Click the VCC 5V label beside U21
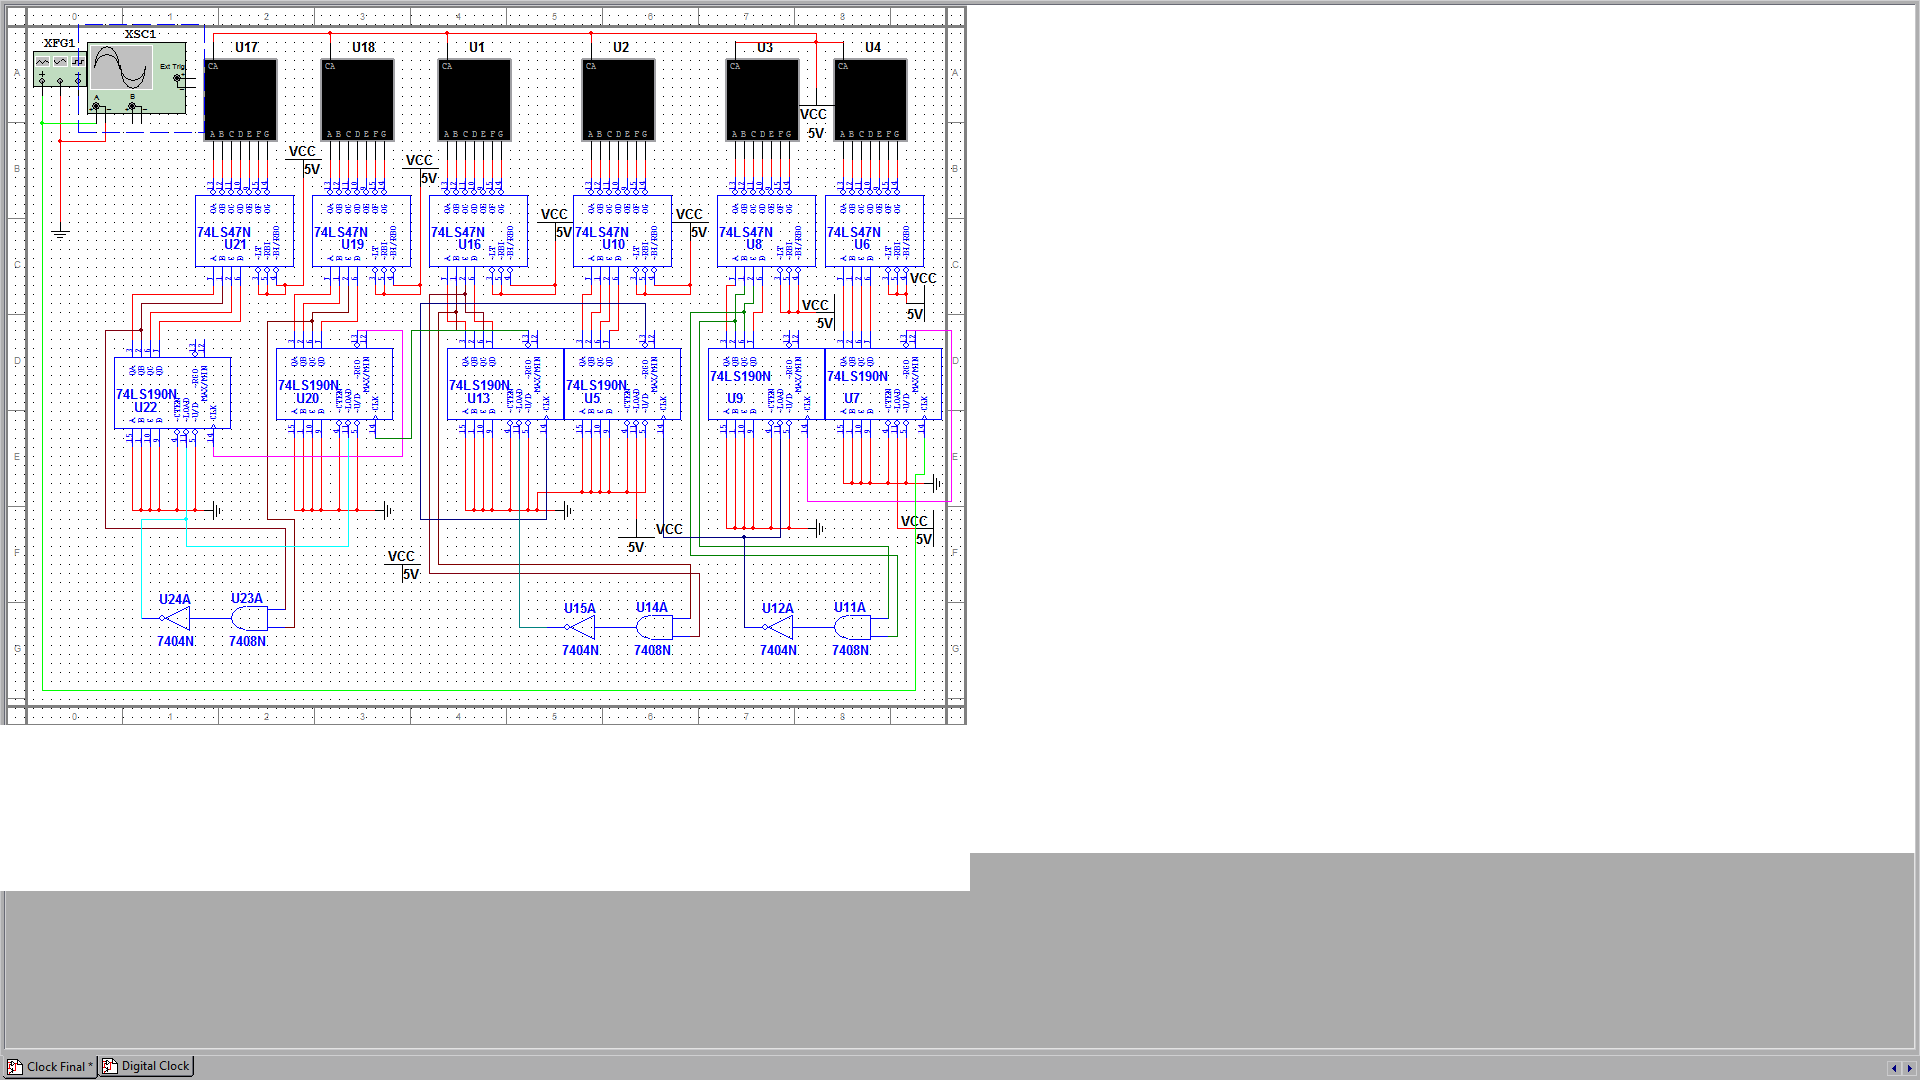 coord(304,160)
